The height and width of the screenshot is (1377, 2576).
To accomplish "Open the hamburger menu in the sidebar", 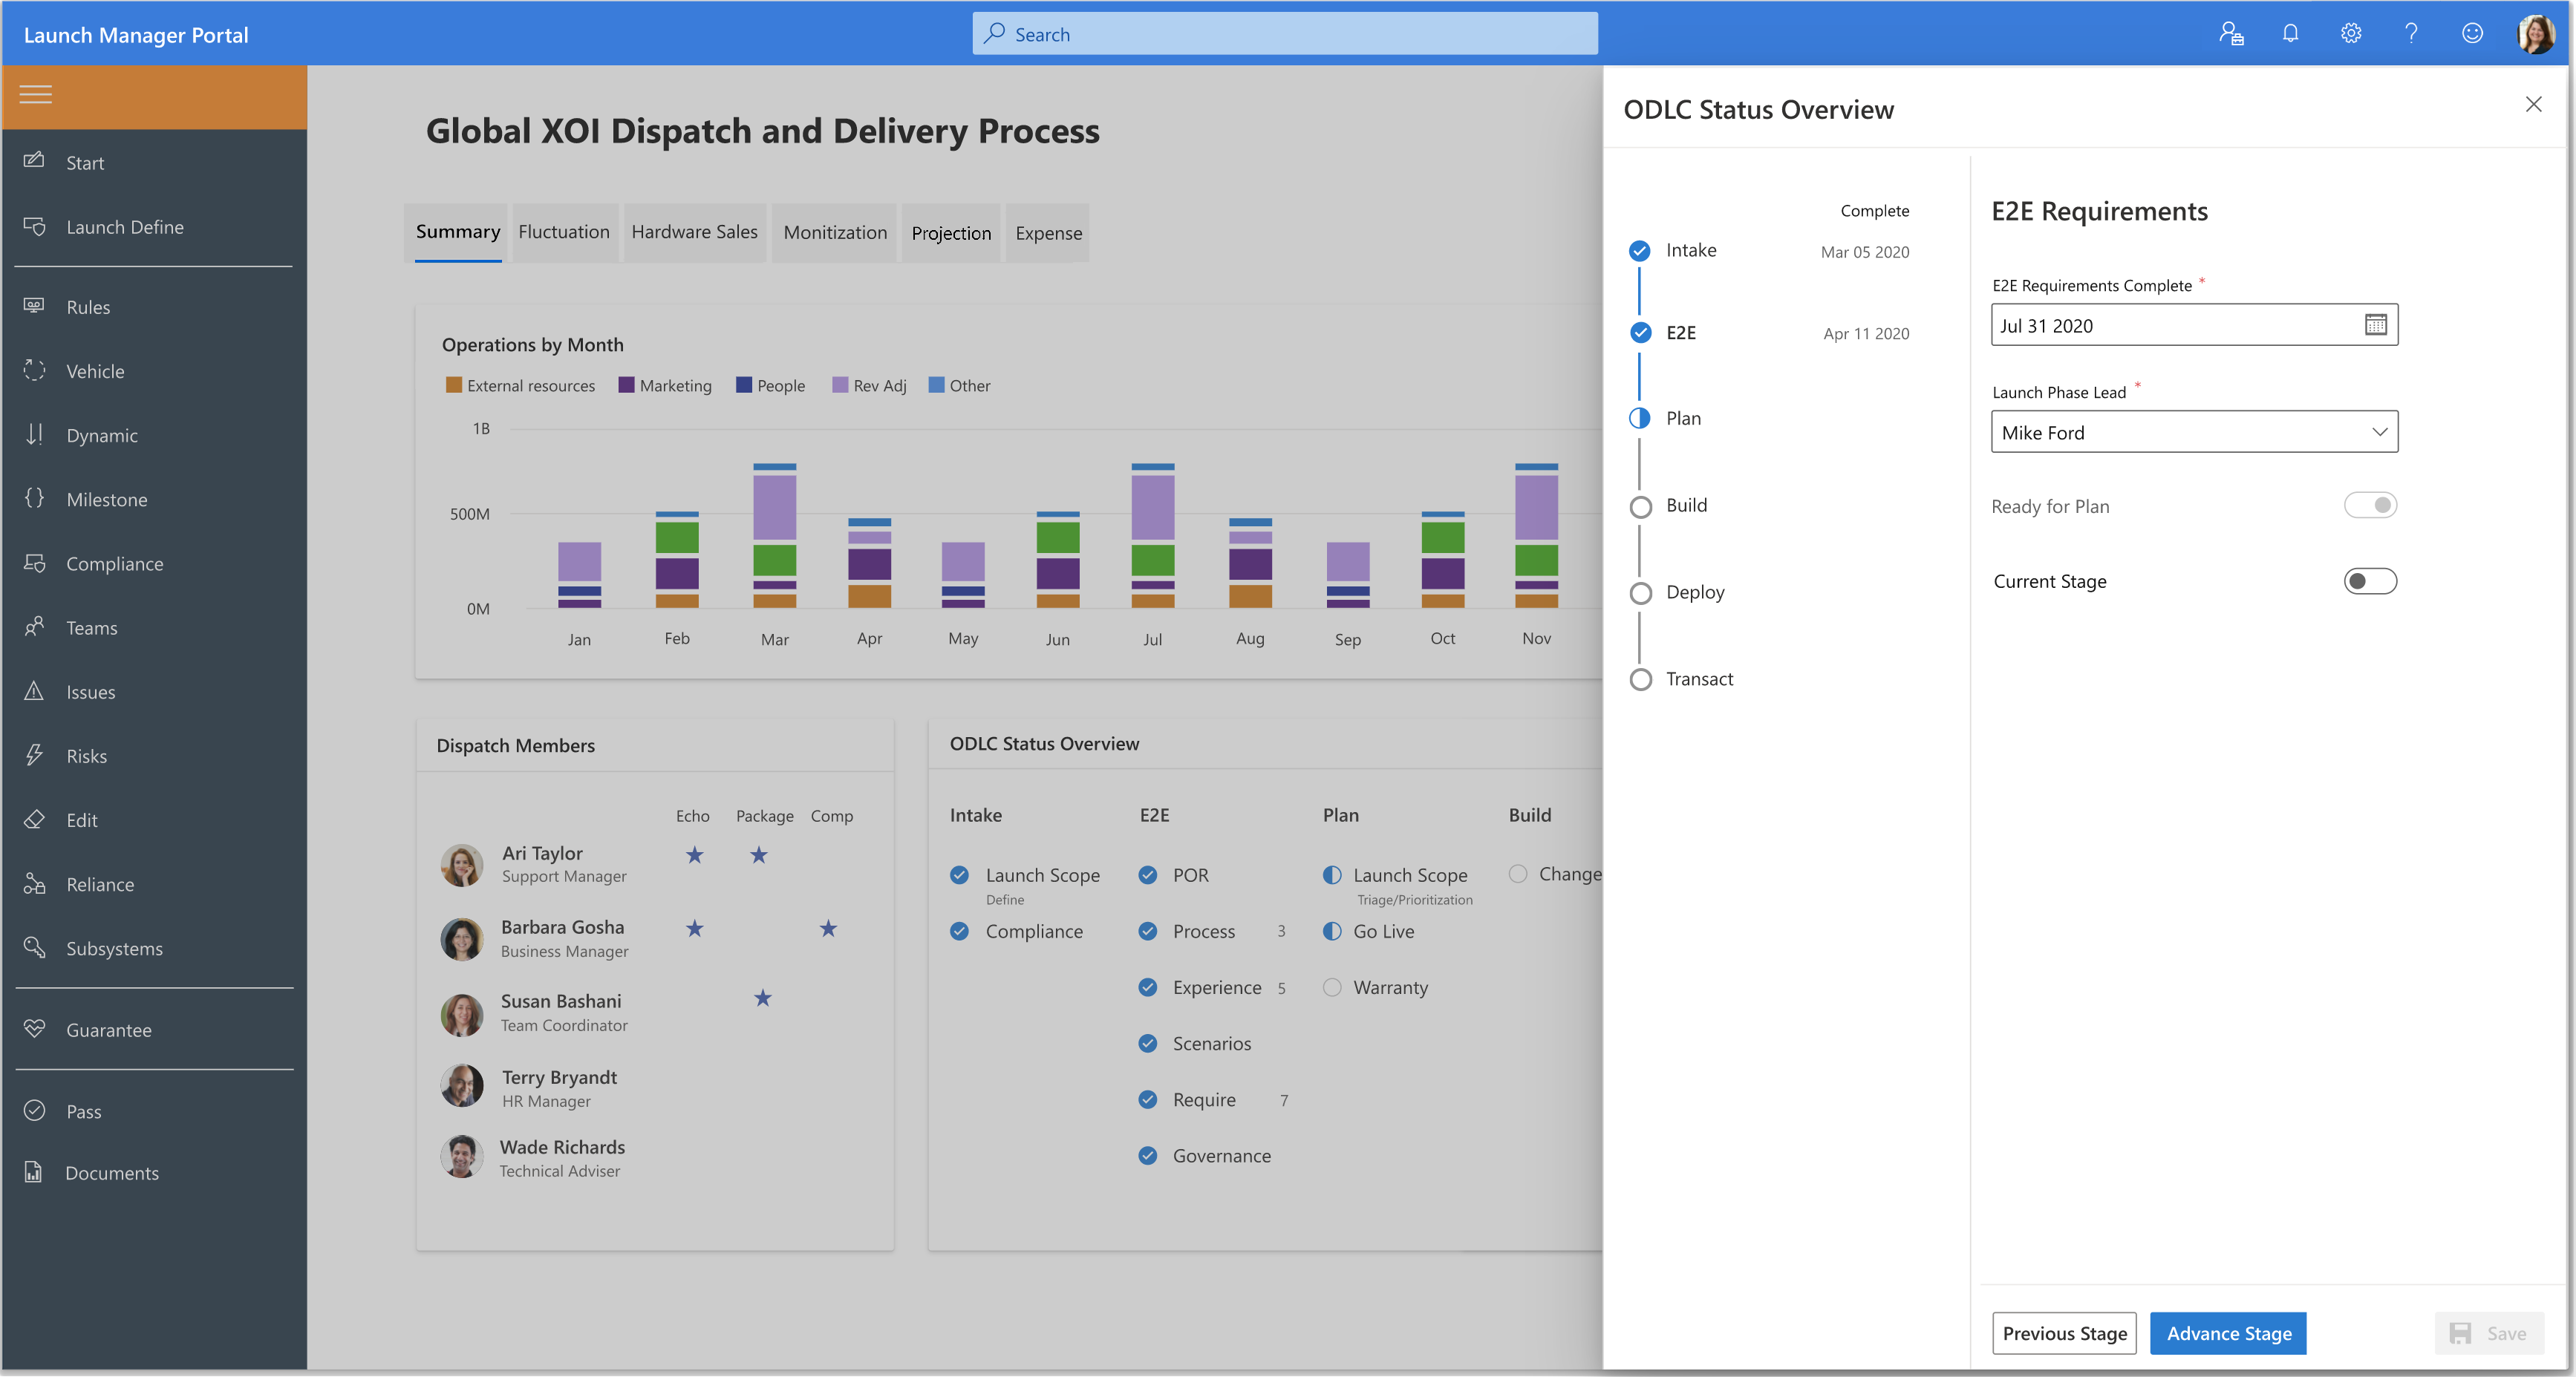I will pyautogui.click(x=35, y=95).
